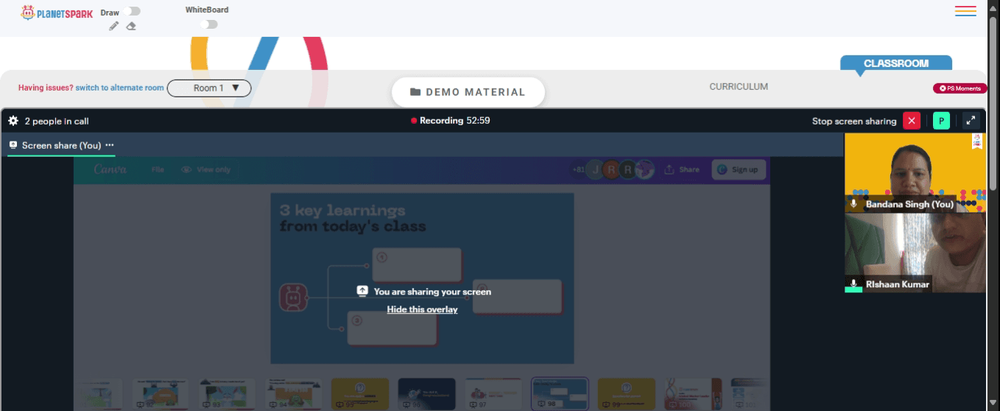Click the 2 people in call label

(x=57, y=121)
